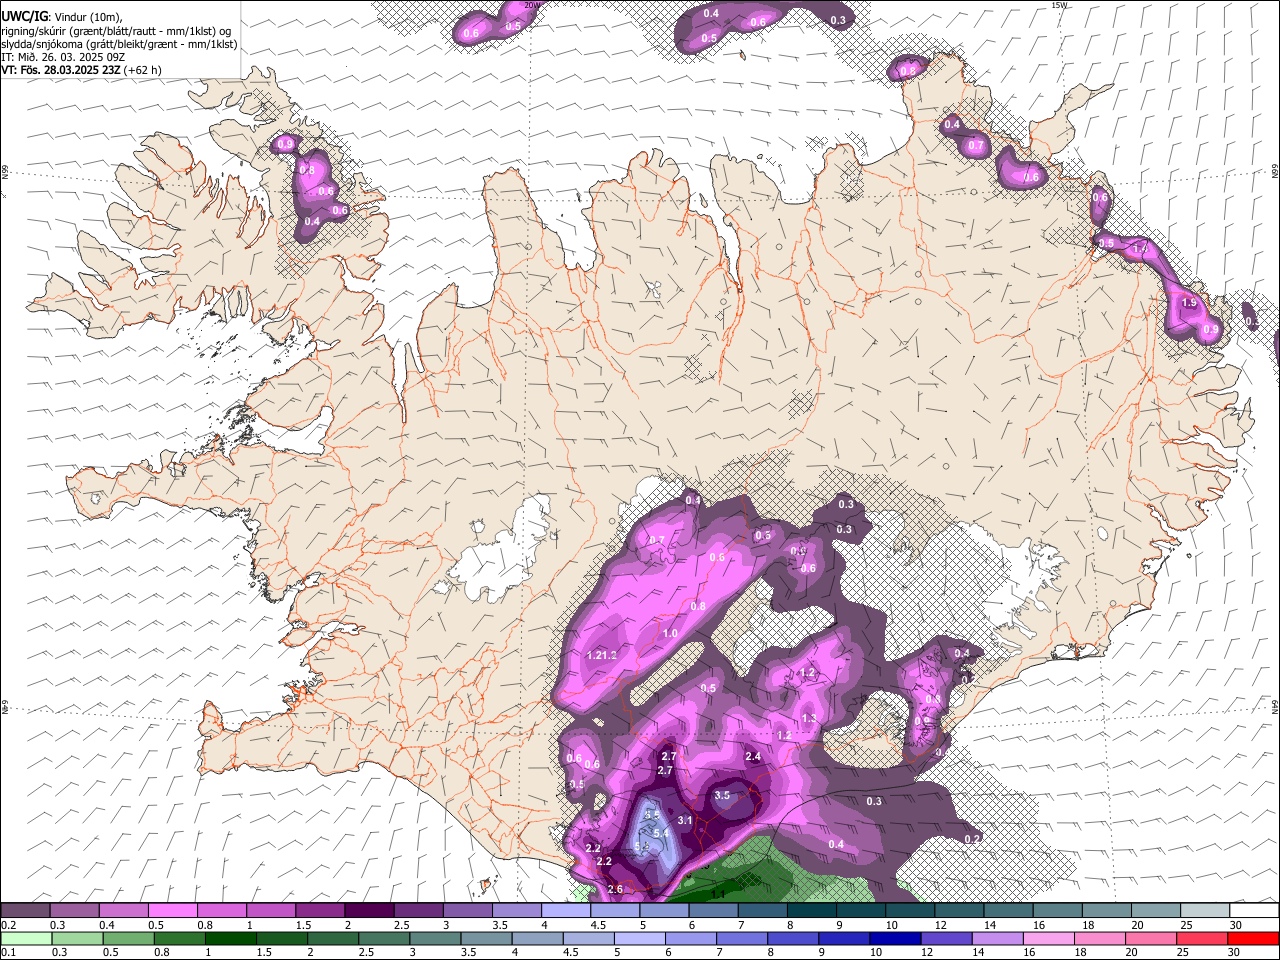
Task: Pick the navy blue rain swatch between 10 and 12
Action: point(895,938)
